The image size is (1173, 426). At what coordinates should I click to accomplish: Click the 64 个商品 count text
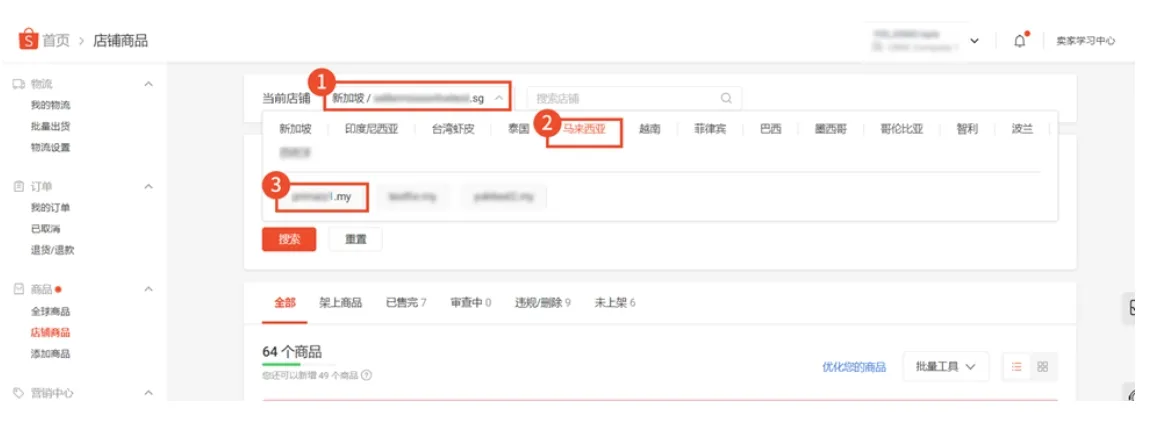(x=293, y=352)
